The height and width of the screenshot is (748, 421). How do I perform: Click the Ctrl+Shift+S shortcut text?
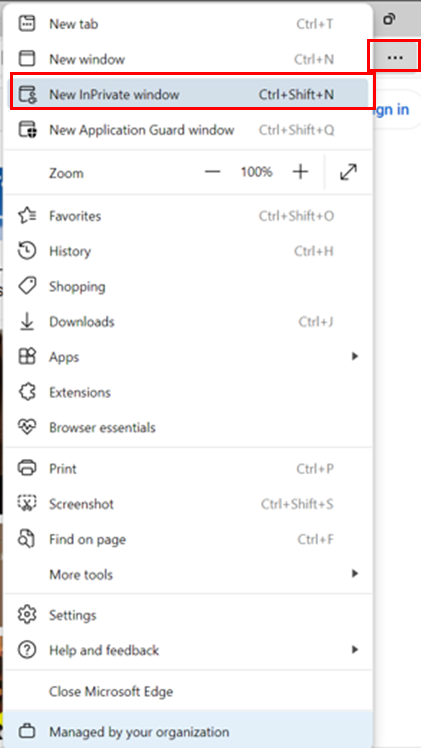[x=297, y=504]
